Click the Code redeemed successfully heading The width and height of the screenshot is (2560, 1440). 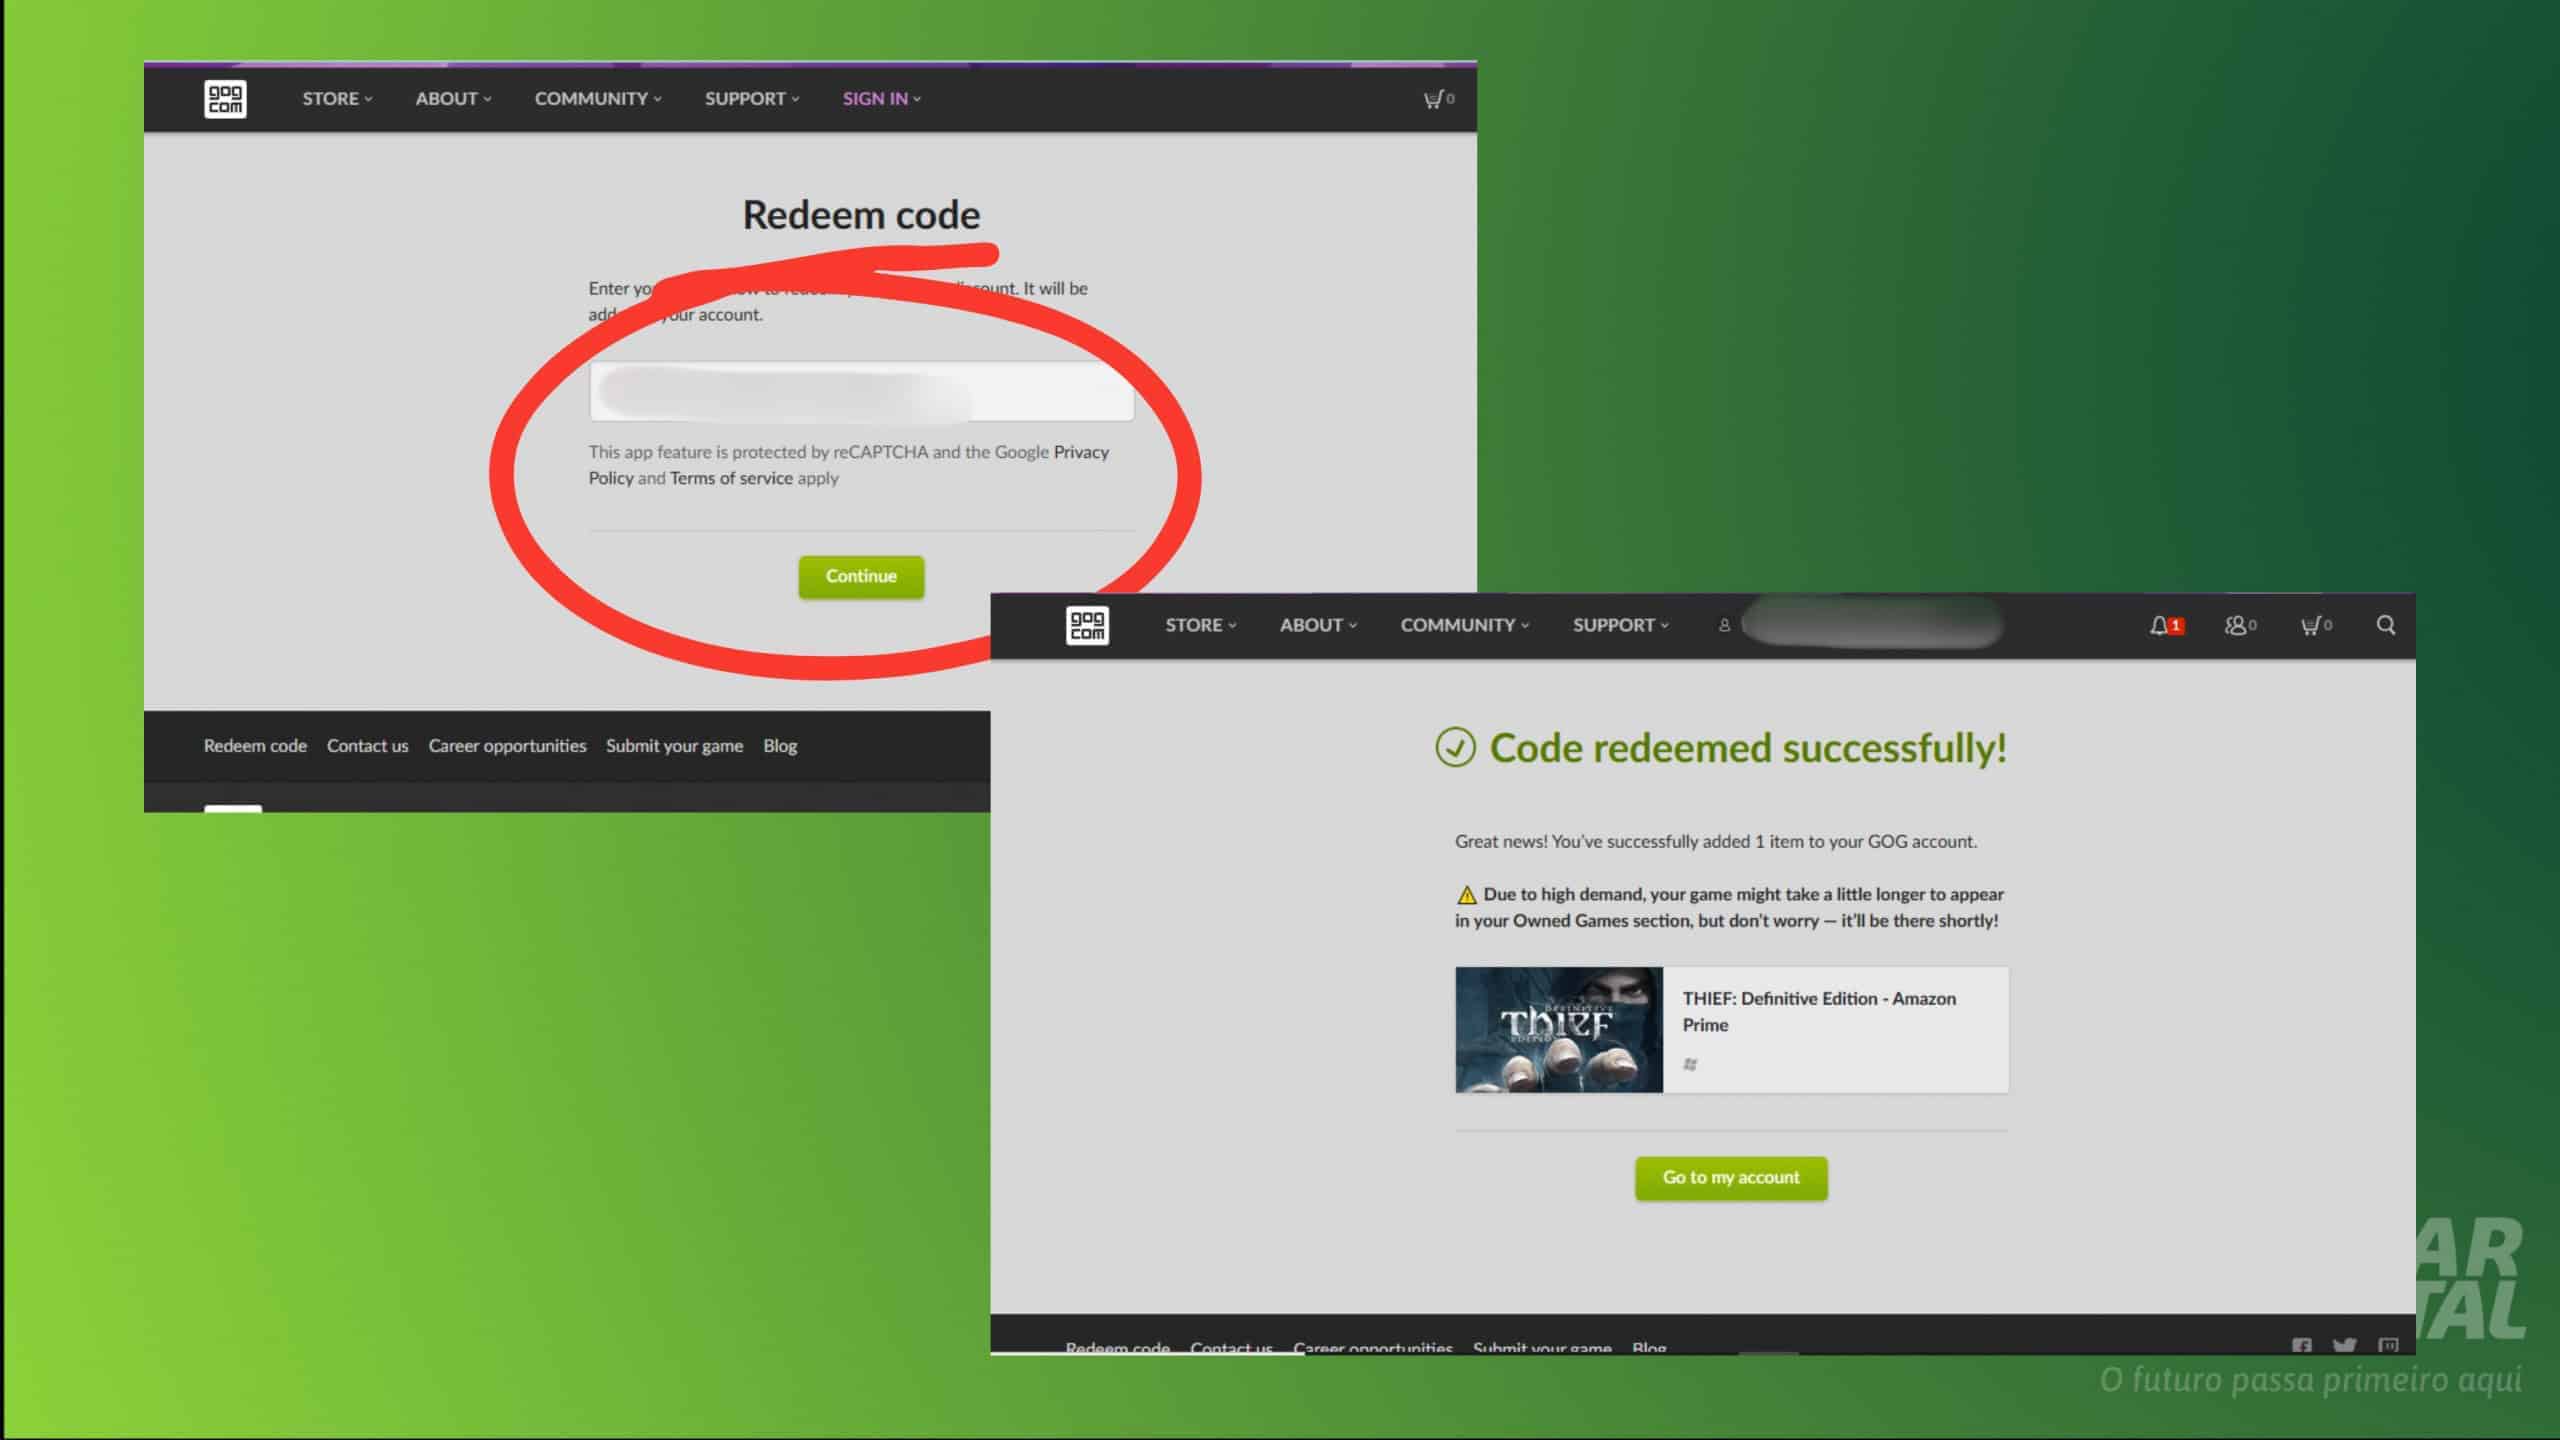click(1748, 748)
